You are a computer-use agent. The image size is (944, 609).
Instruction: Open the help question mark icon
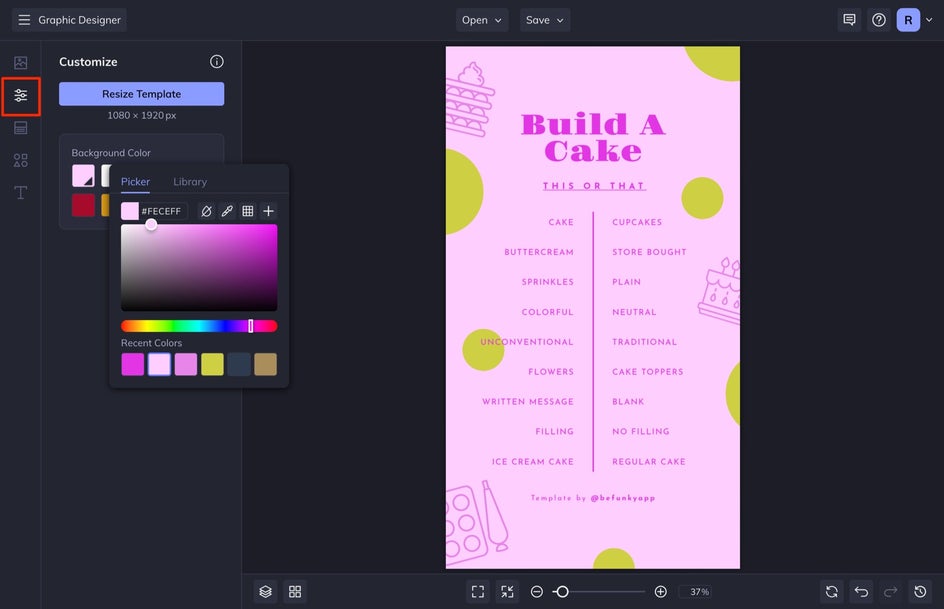[x=879, y=20]
